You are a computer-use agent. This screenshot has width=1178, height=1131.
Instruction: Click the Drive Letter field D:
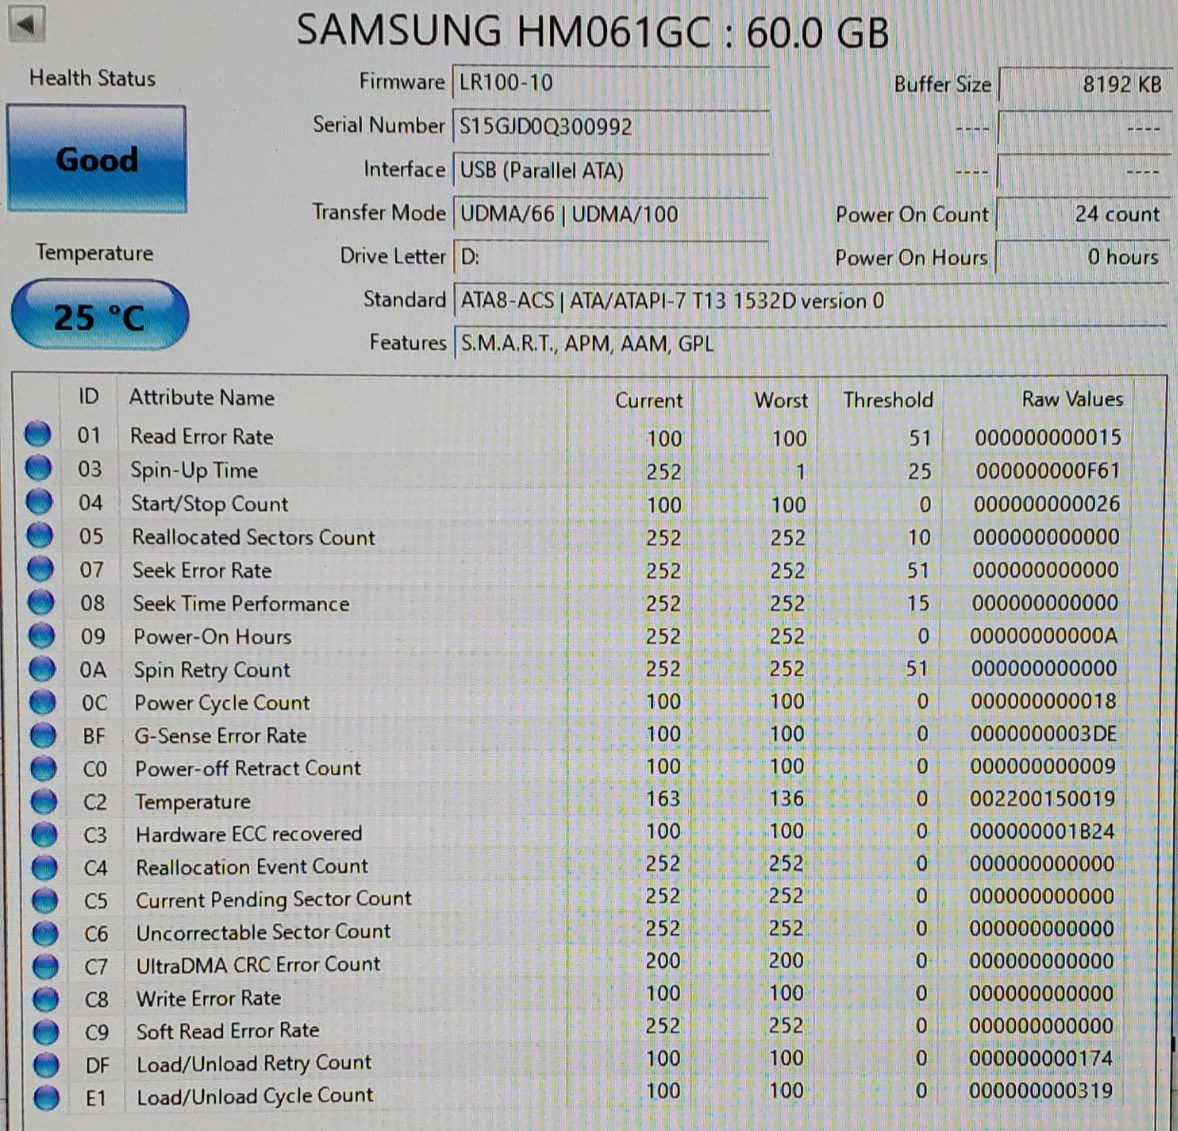click(x=611, y=257)
